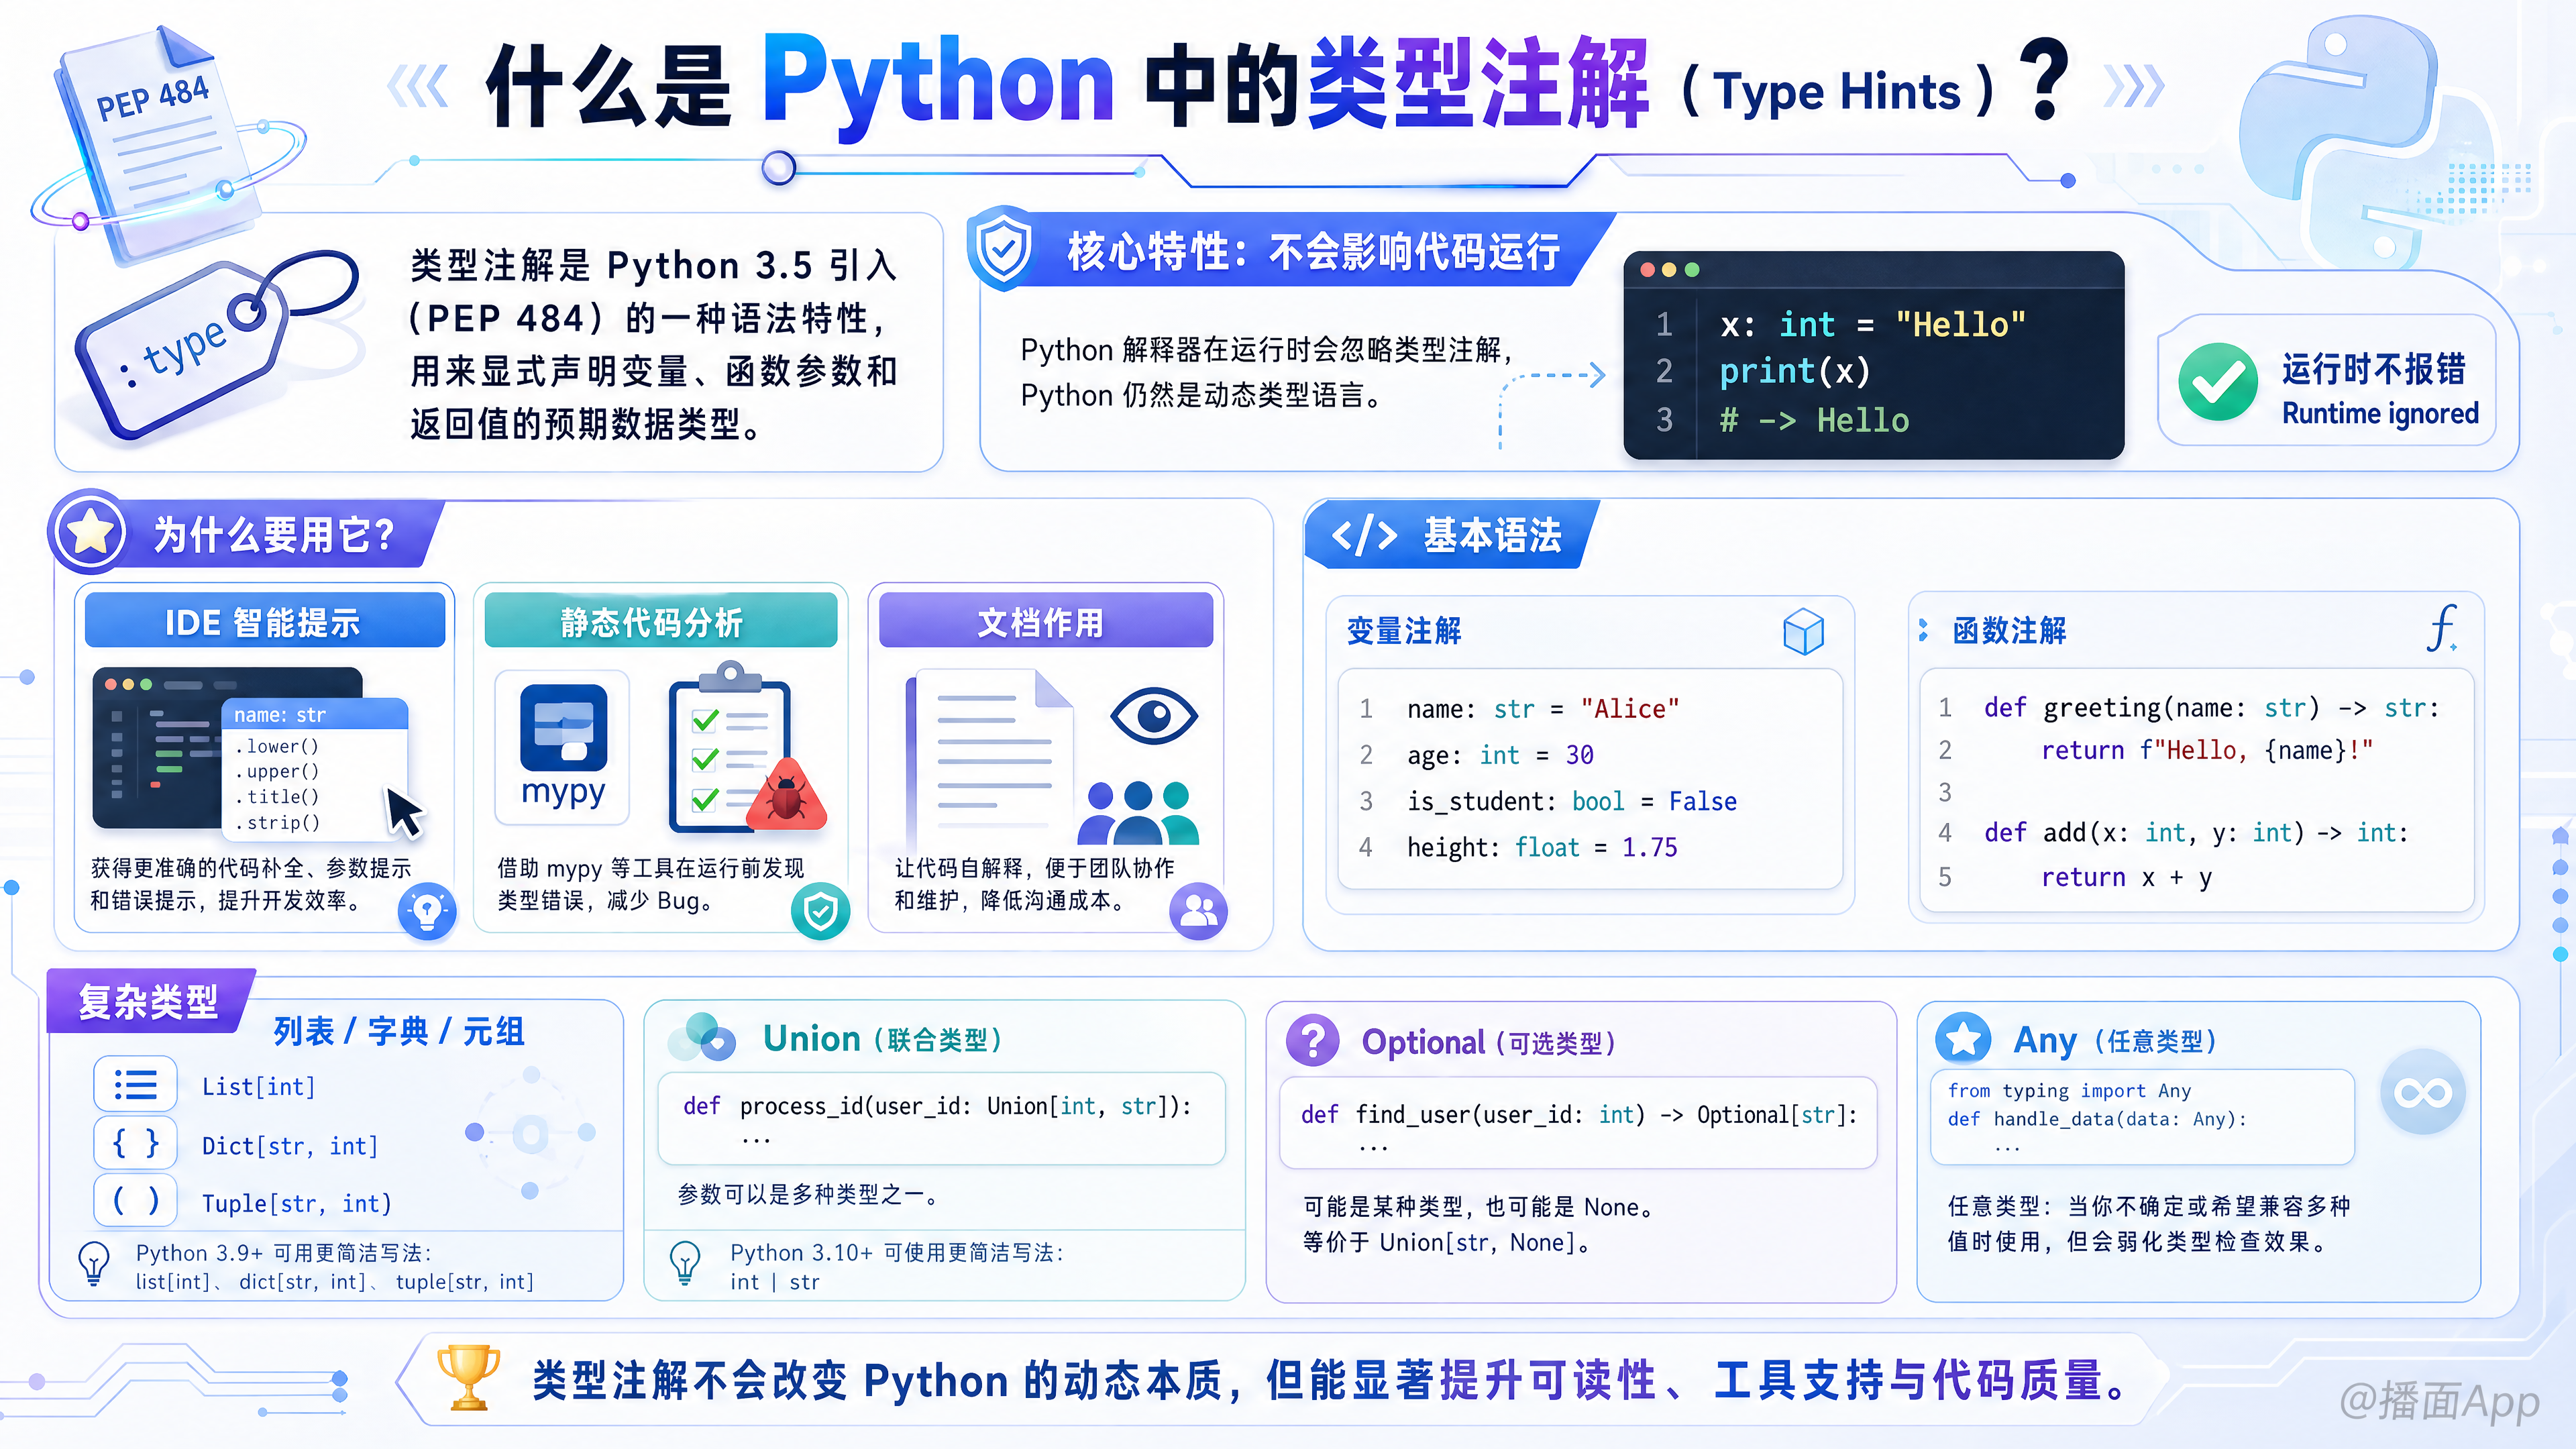
Task: Click the golden trophy icon
Action: coord(468,1377)
